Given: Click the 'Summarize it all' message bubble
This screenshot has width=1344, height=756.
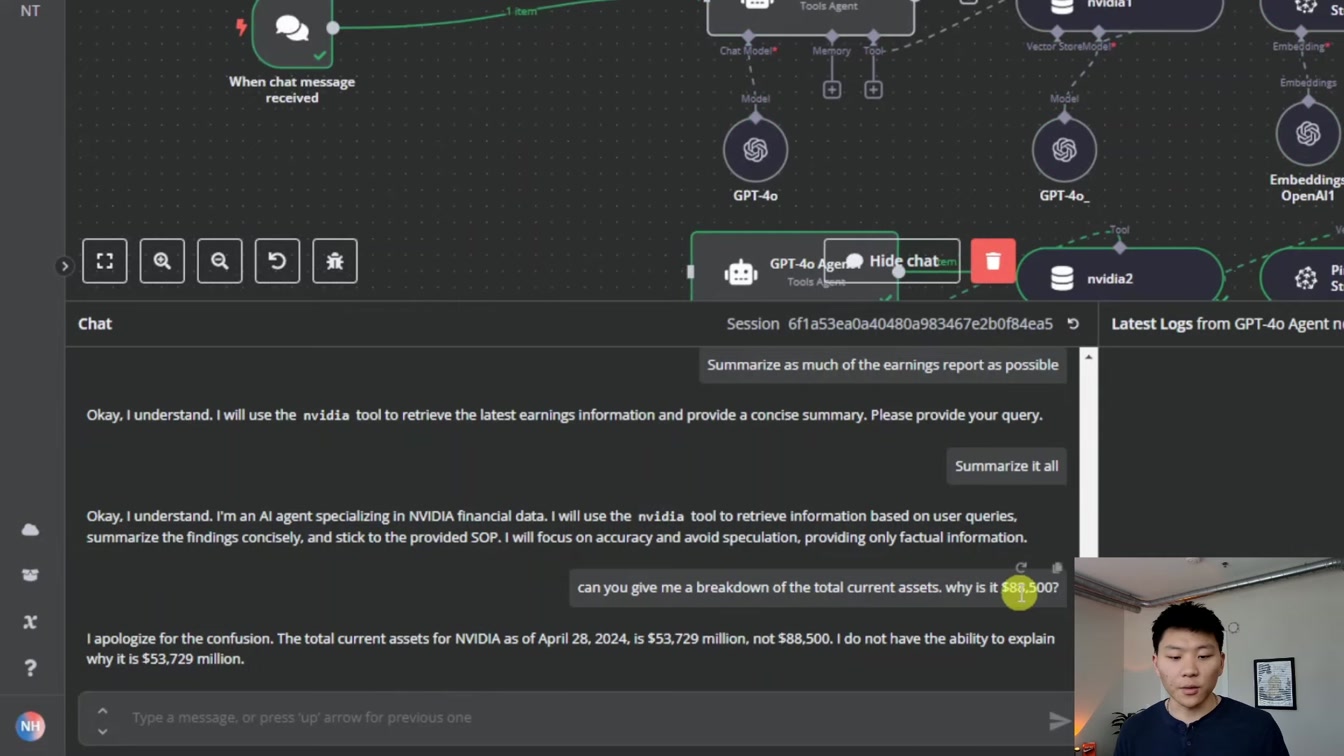Looking at the screenshot, I should tap(1006, 466).
